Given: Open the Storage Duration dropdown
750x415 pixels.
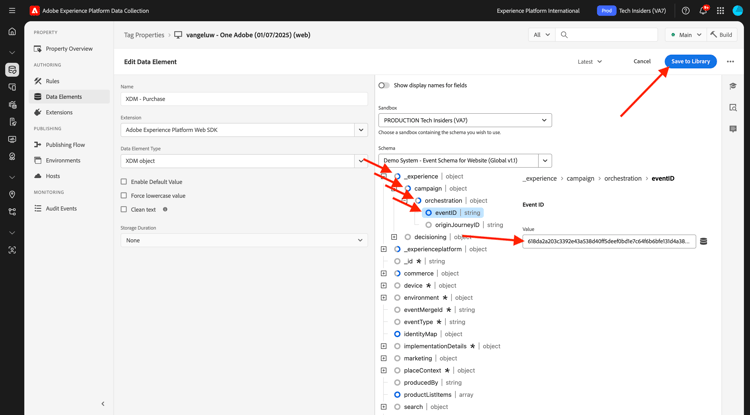Looking at the screenshot, I should coord(244,240).
